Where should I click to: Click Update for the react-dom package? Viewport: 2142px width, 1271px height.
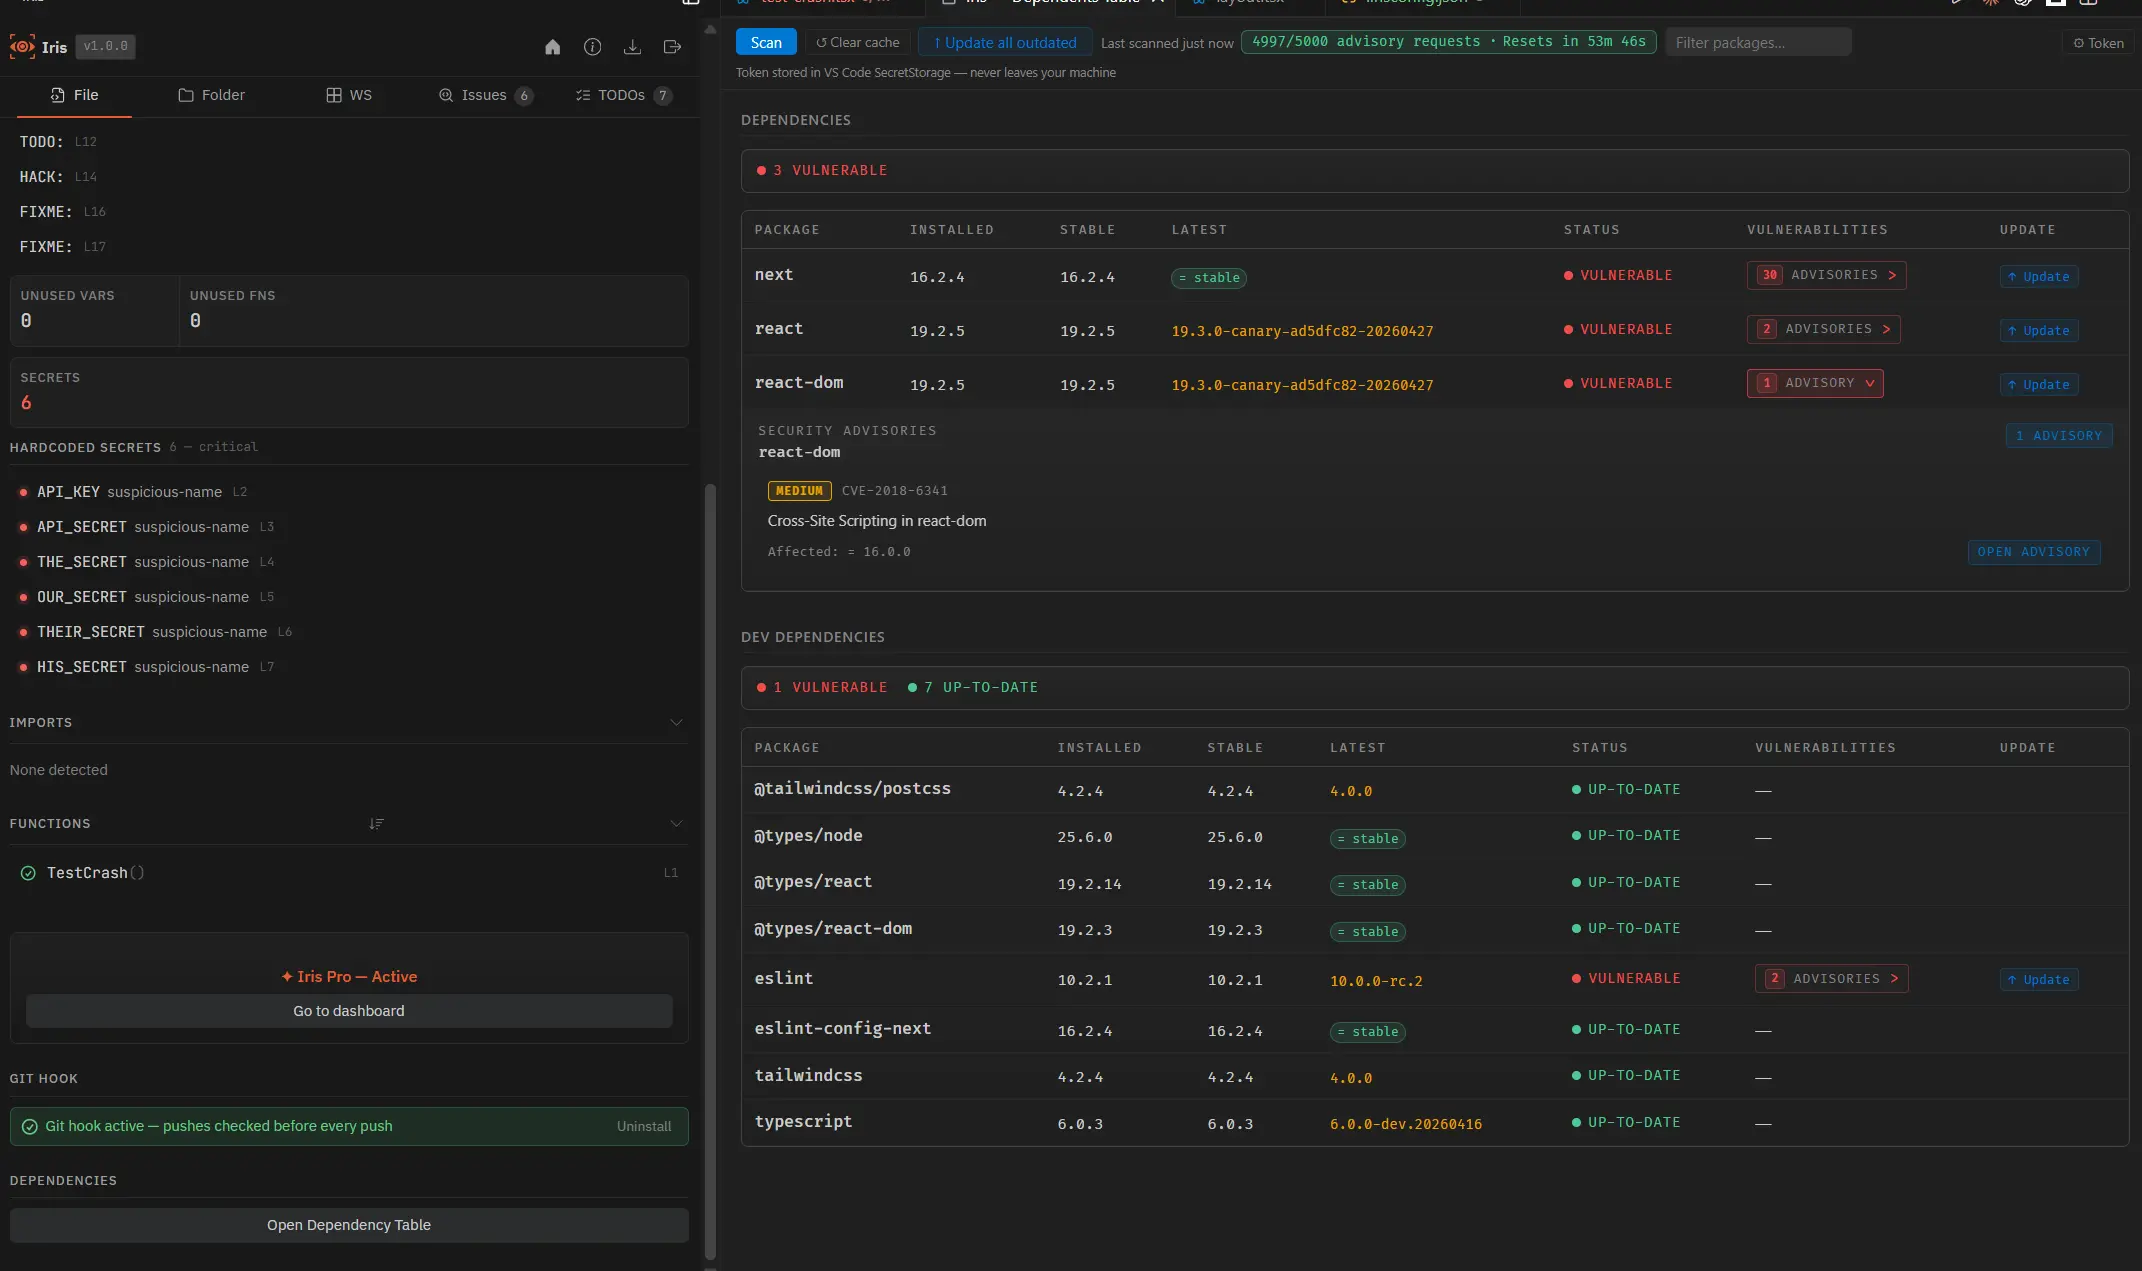pyautogui.click(x=2038, y=385)
